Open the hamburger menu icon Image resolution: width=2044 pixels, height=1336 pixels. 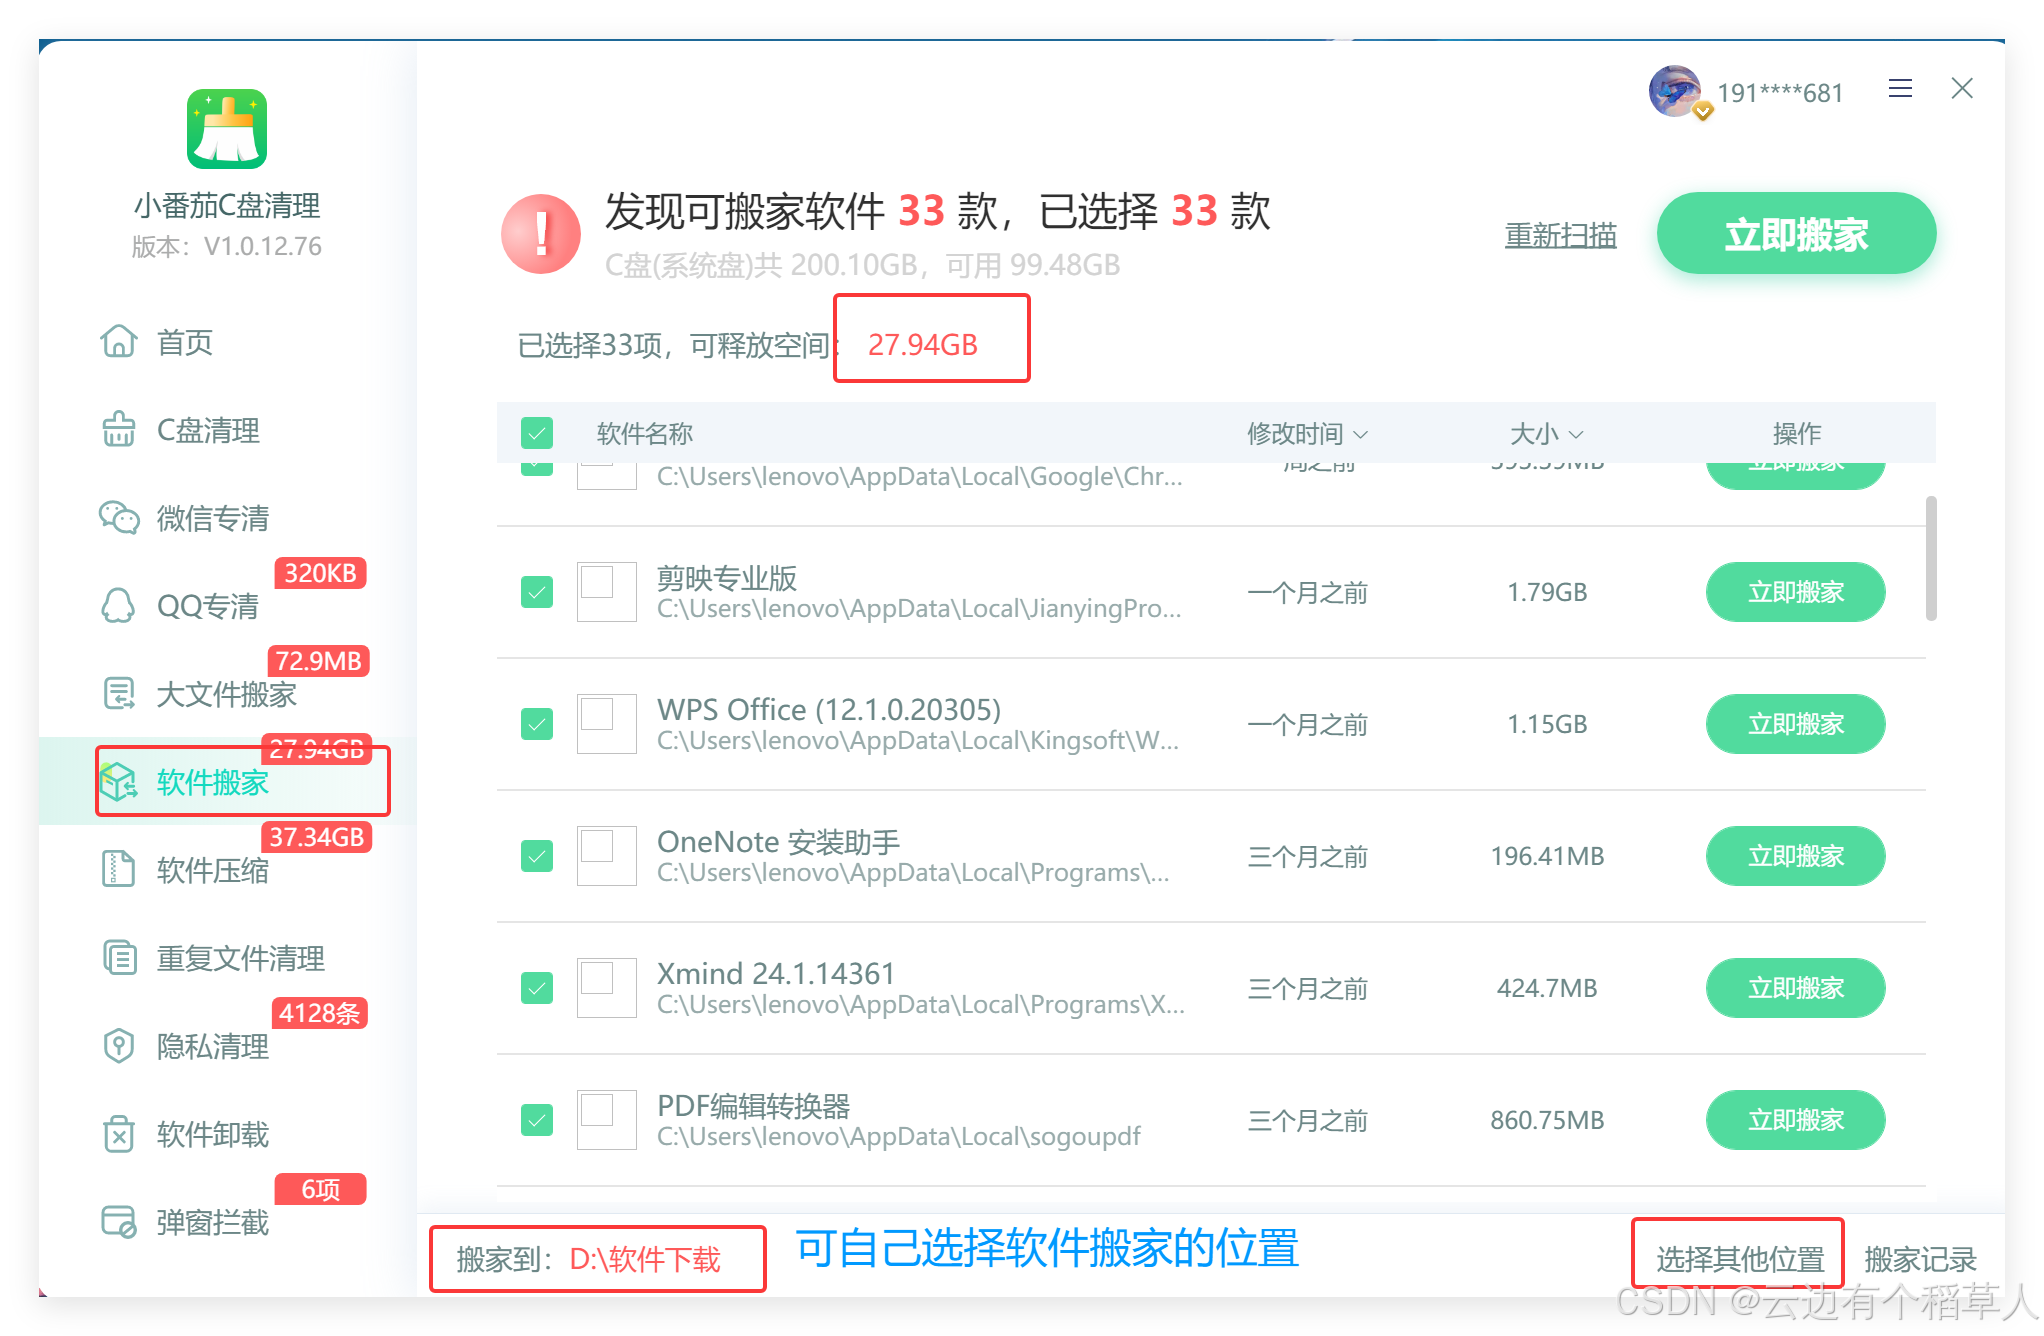coord(1900,89)
